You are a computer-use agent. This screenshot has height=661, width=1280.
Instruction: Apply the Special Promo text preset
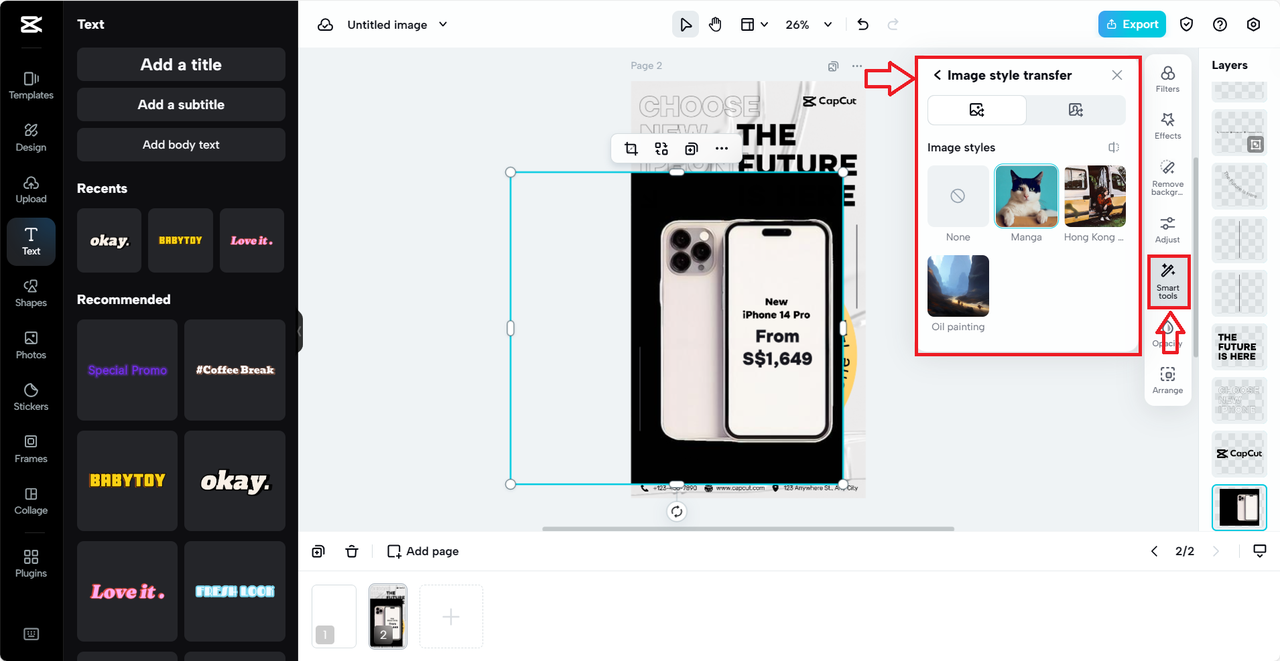[x=127, y=370]
